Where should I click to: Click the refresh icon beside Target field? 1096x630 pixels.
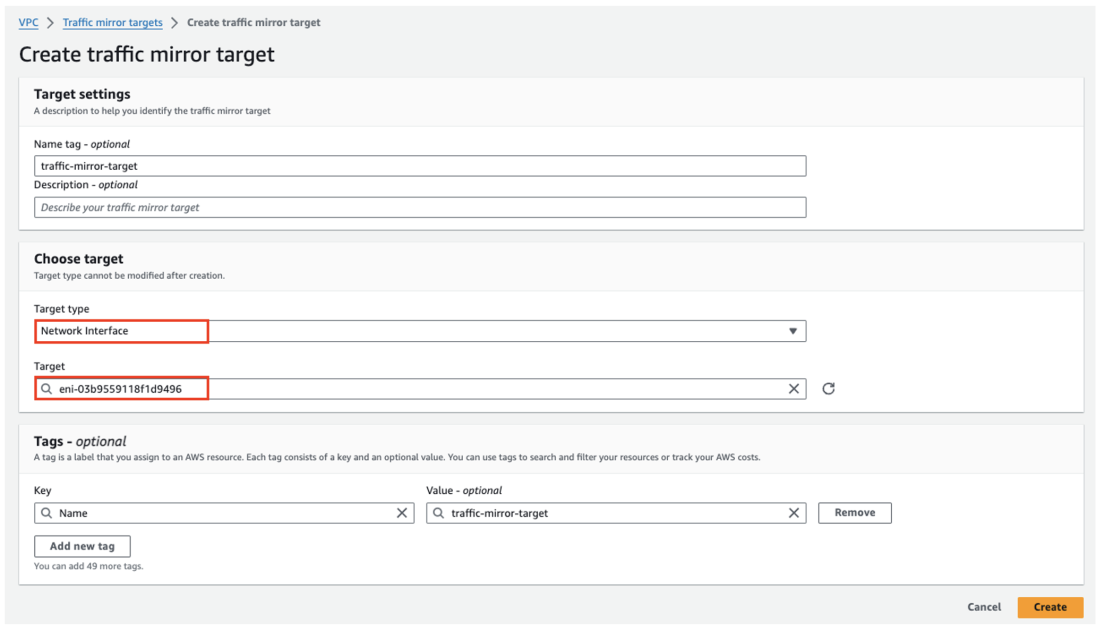pyautogui.click(x=828, y=389)
